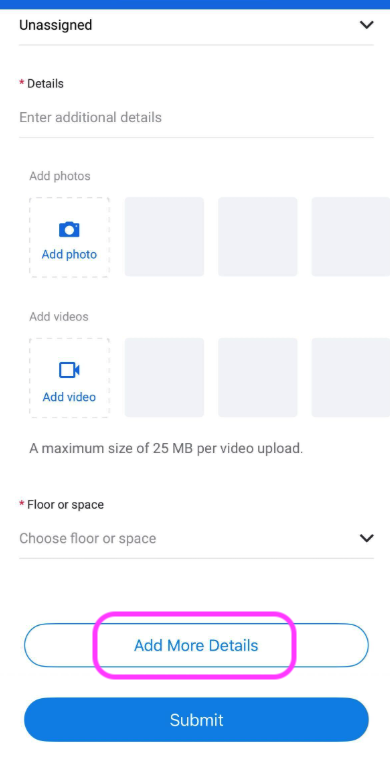Screen dimensions: 390x770
Task: Open the Choose floor or space dropdown
Action: [x=196, y=538]
